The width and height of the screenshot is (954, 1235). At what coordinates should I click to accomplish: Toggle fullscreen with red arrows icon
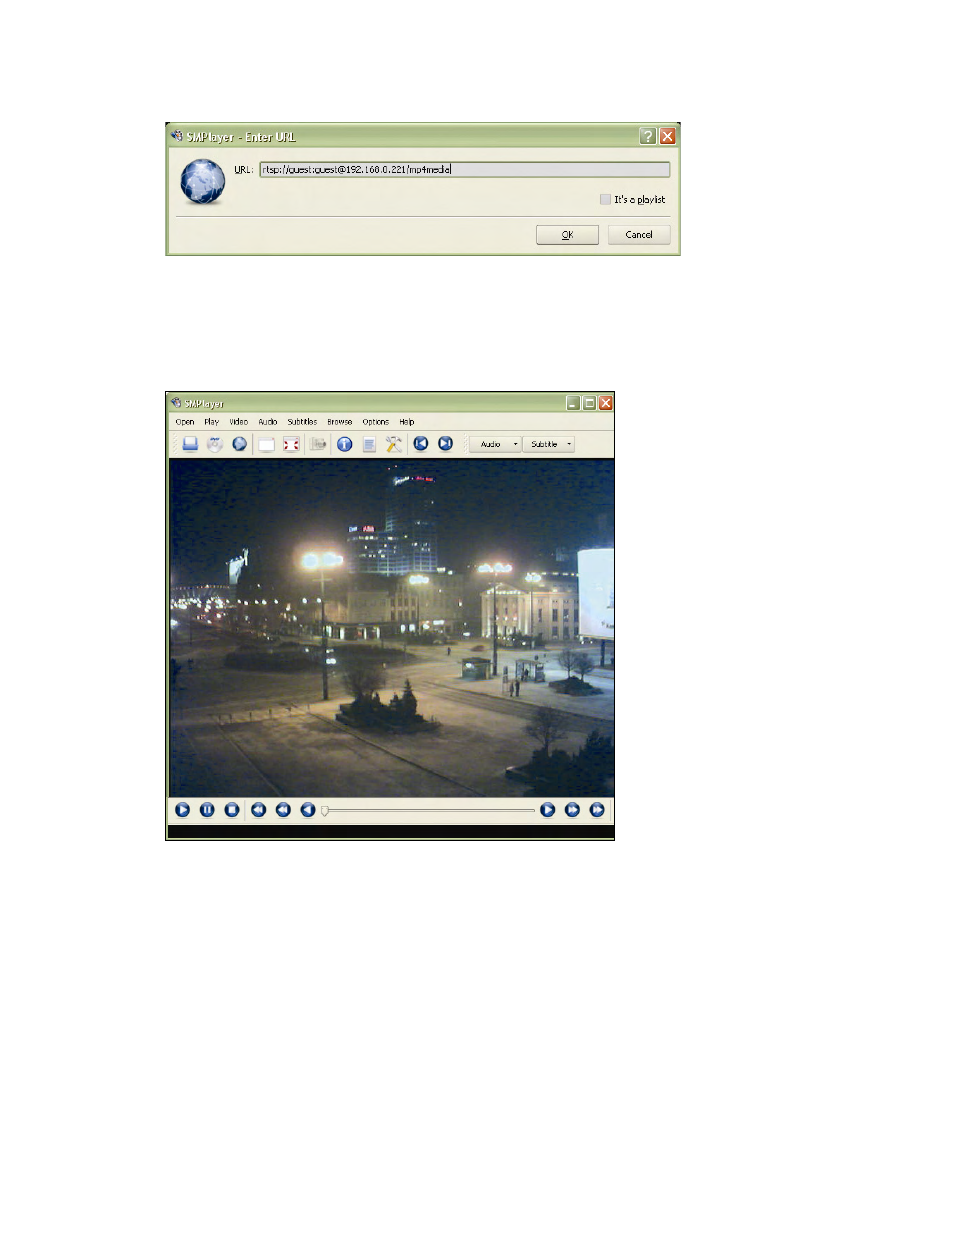tap(291, 444)
